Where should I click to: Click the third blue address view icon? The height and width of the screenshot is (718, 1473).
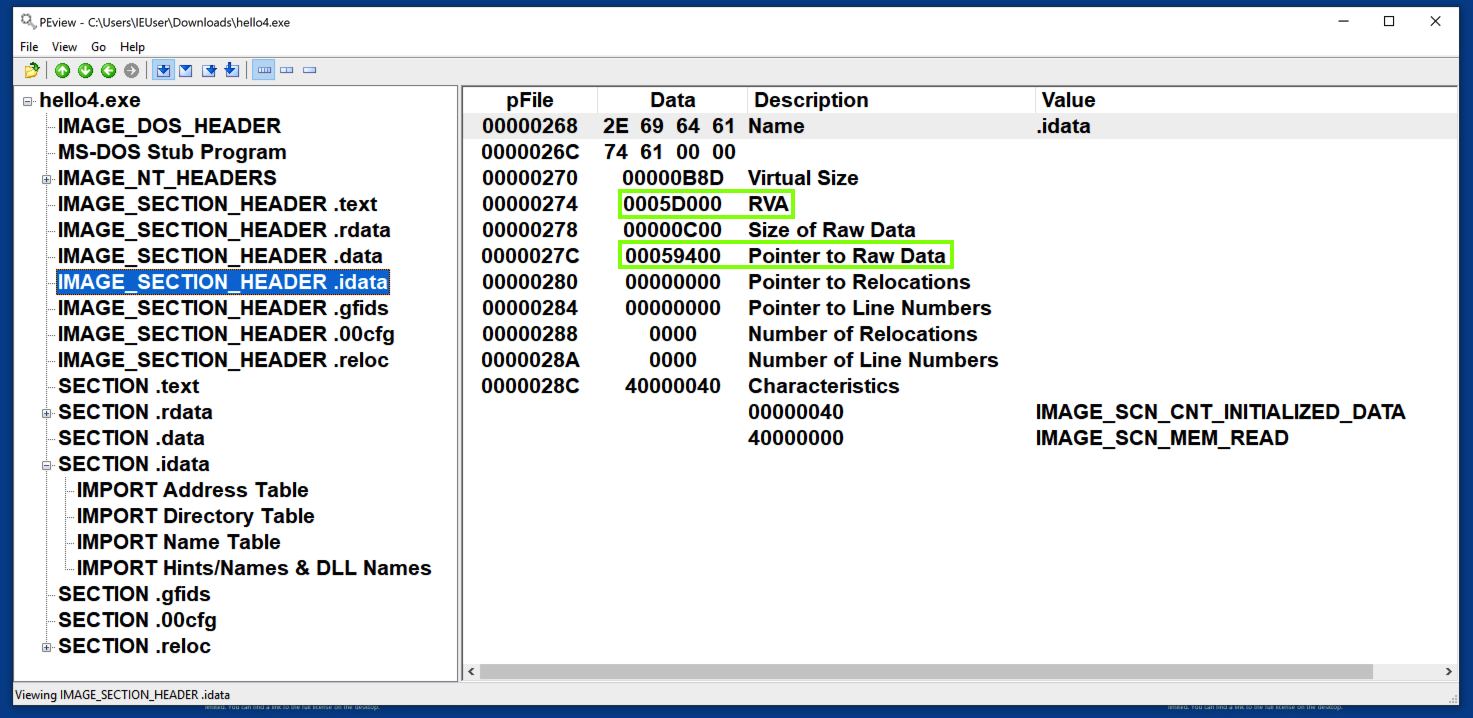209,70
